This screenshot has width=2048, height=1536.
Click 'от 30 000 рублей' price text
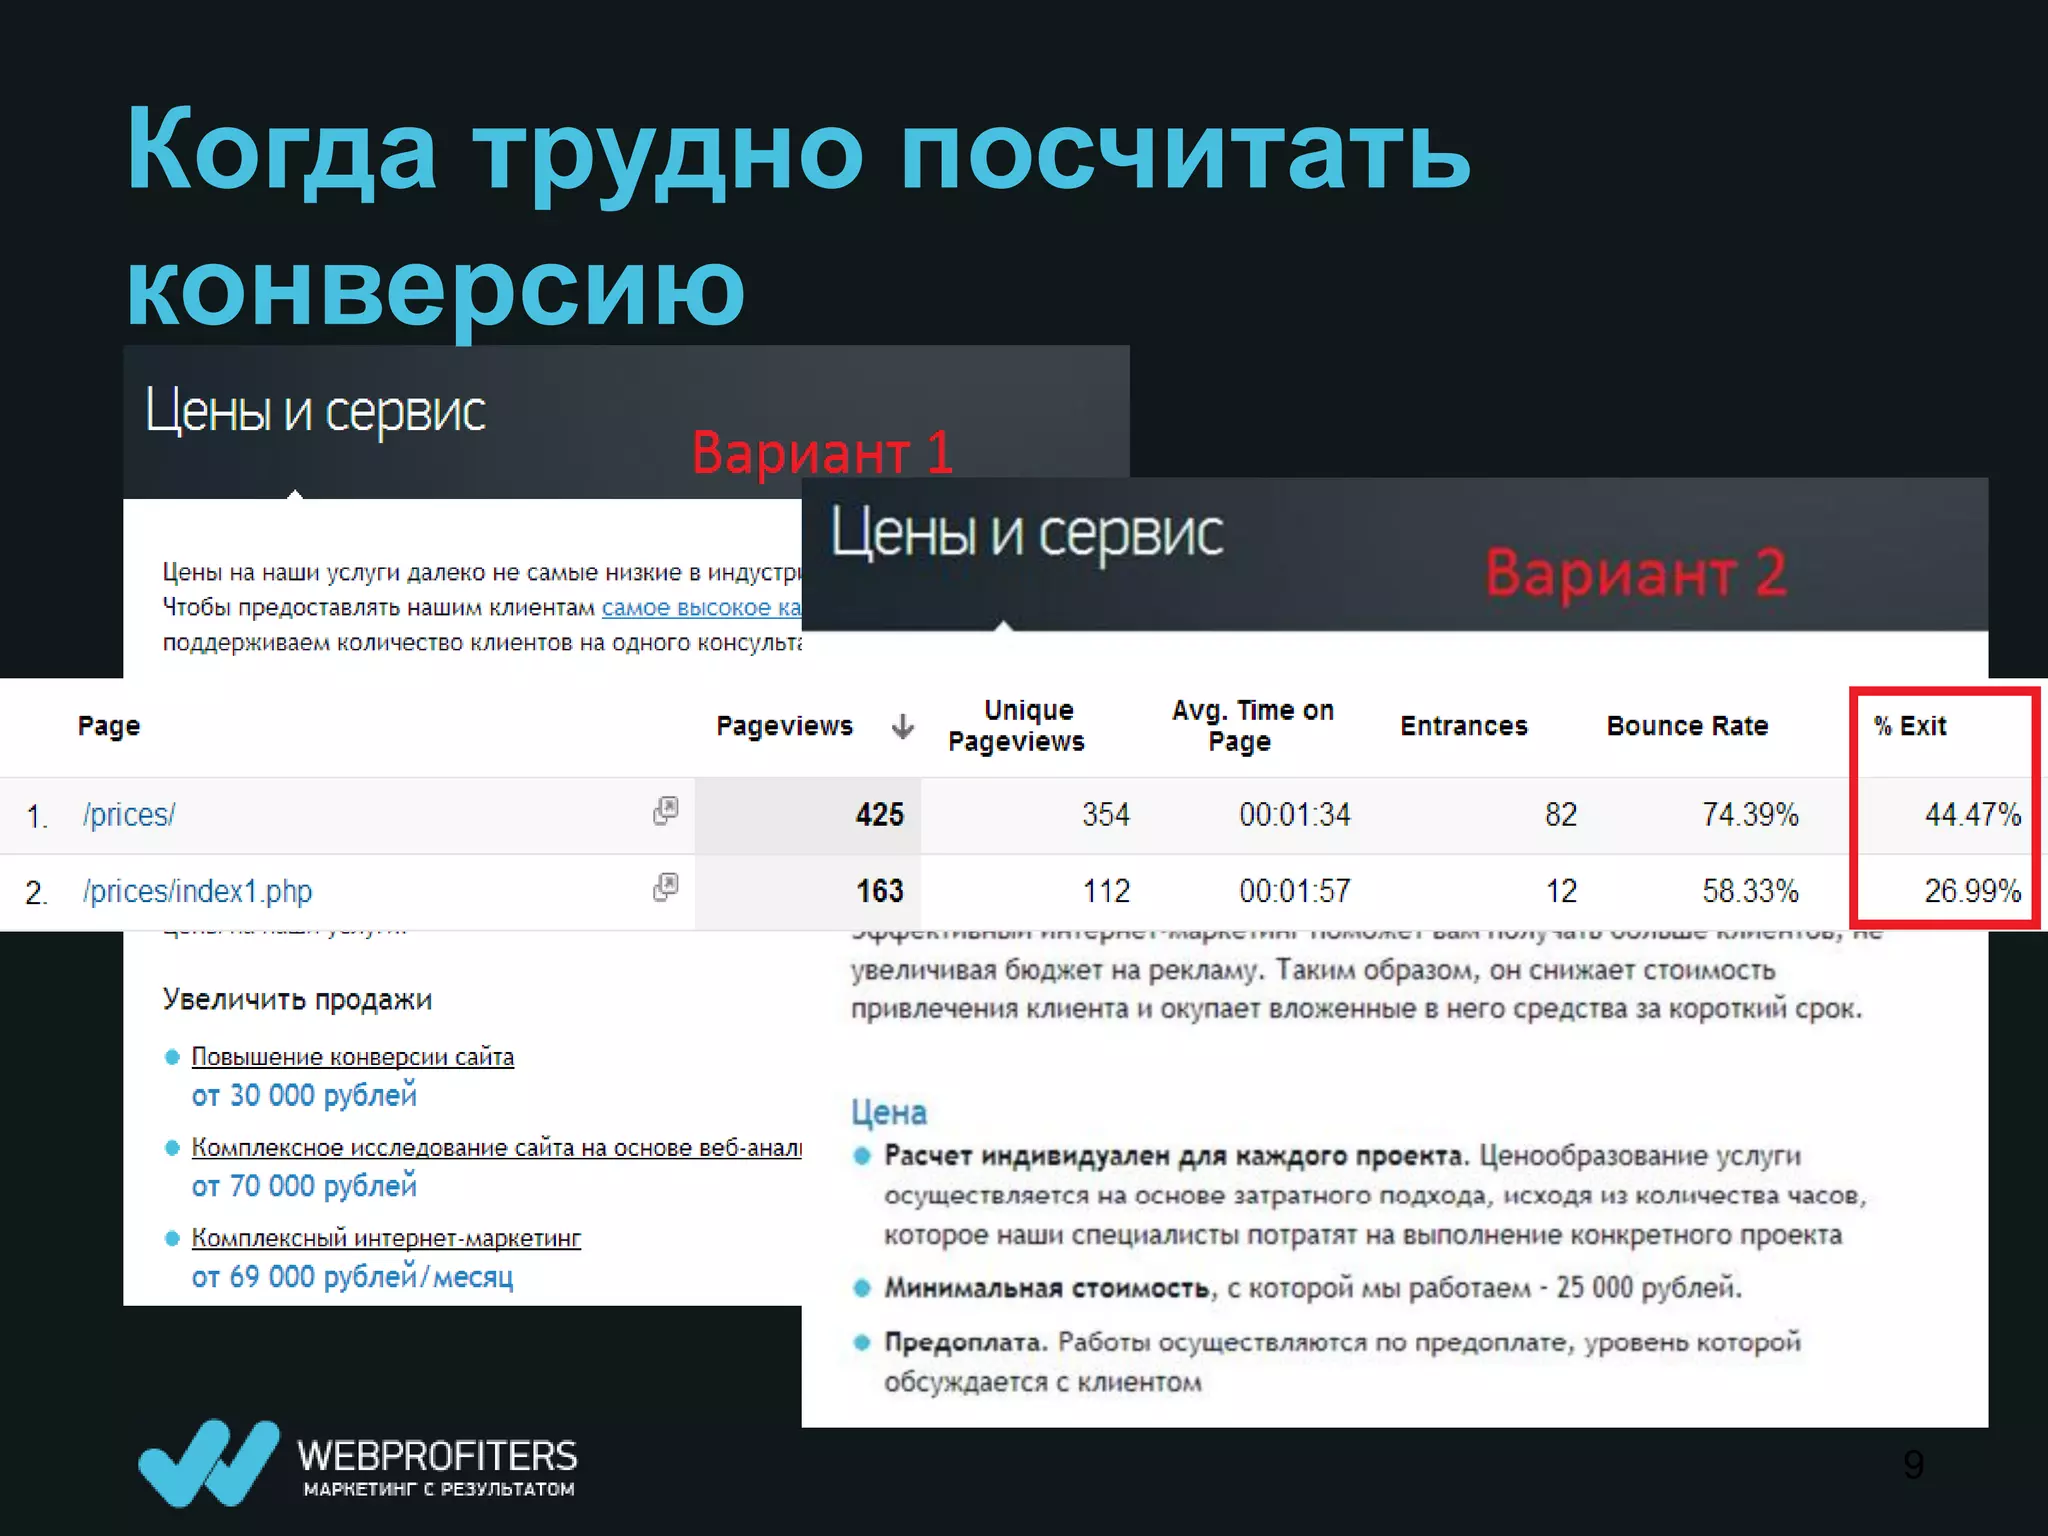[304, 1096]
